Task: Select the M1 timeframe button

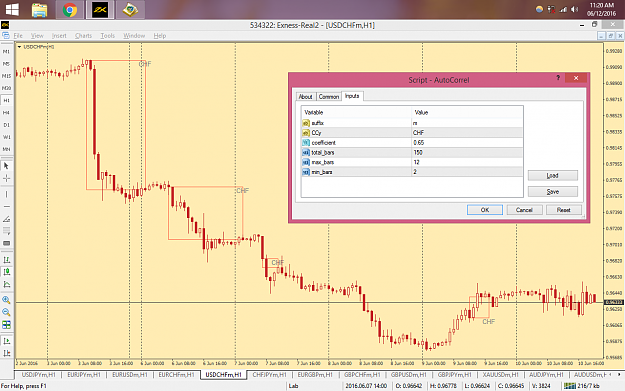Action: tap(6, 51)
